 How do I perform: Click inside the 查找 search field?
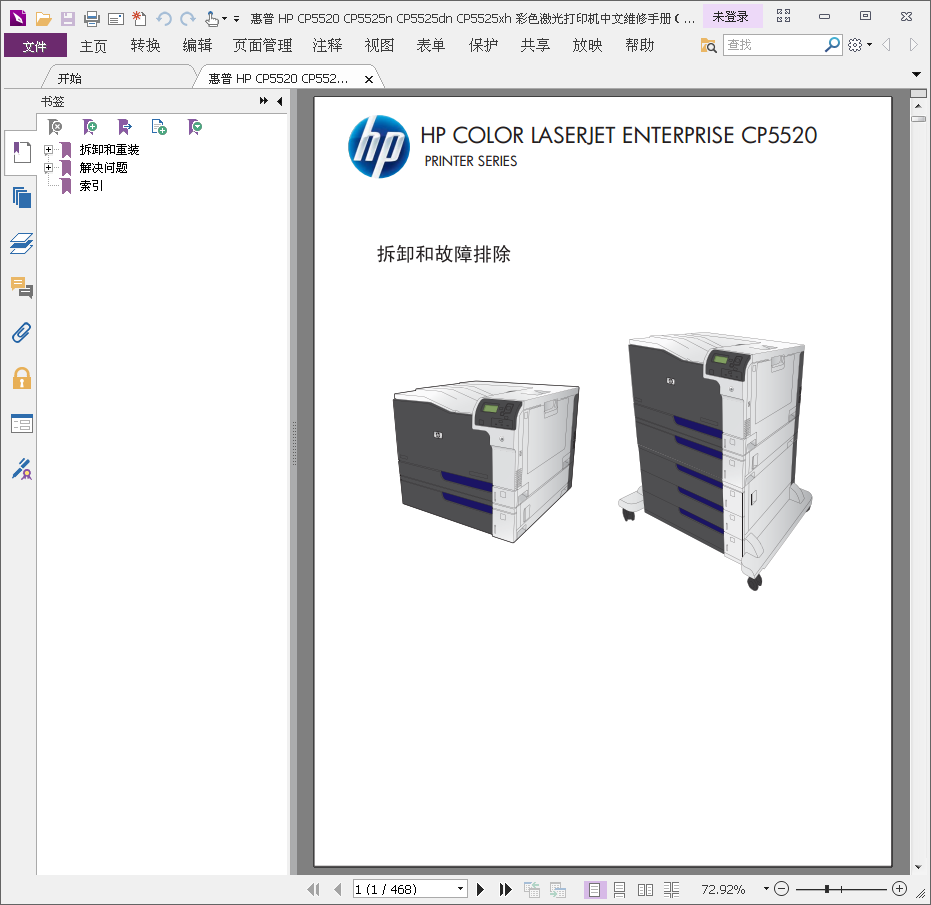[774, 45]
